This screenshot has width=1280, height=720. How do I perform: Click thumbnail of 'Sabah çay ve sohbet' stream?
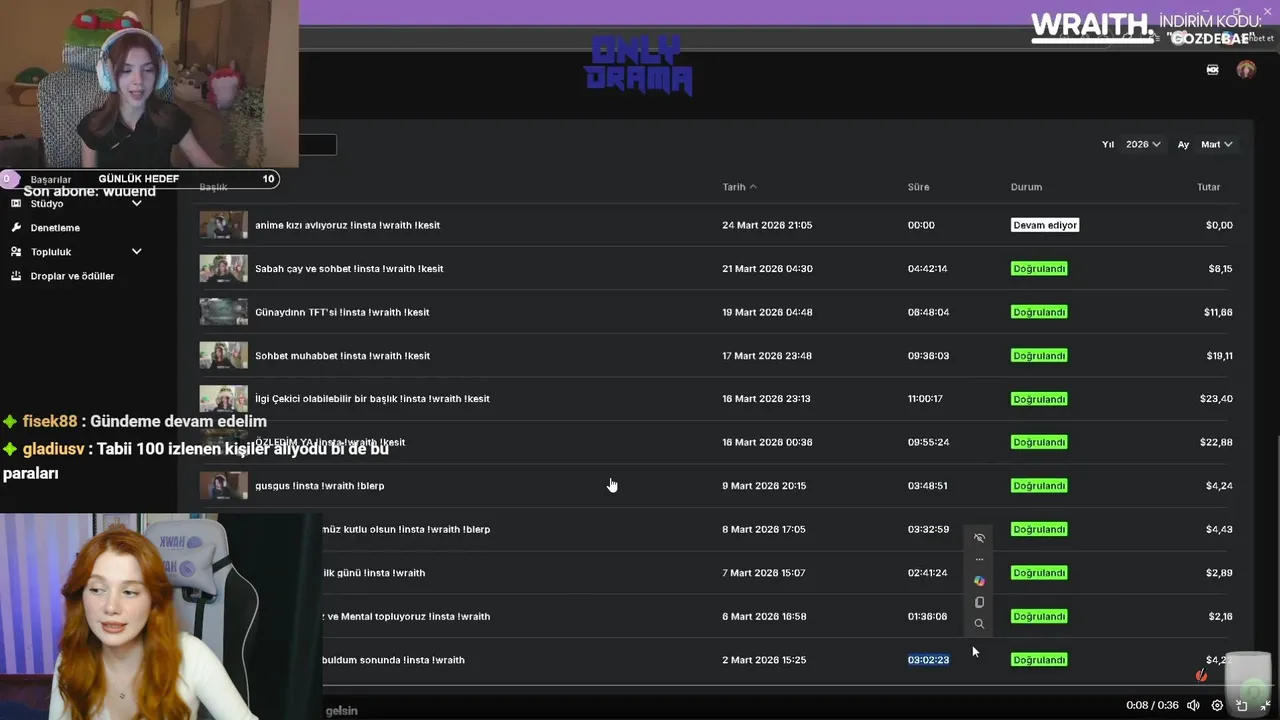pyautogui.click(x=223, y=268)
